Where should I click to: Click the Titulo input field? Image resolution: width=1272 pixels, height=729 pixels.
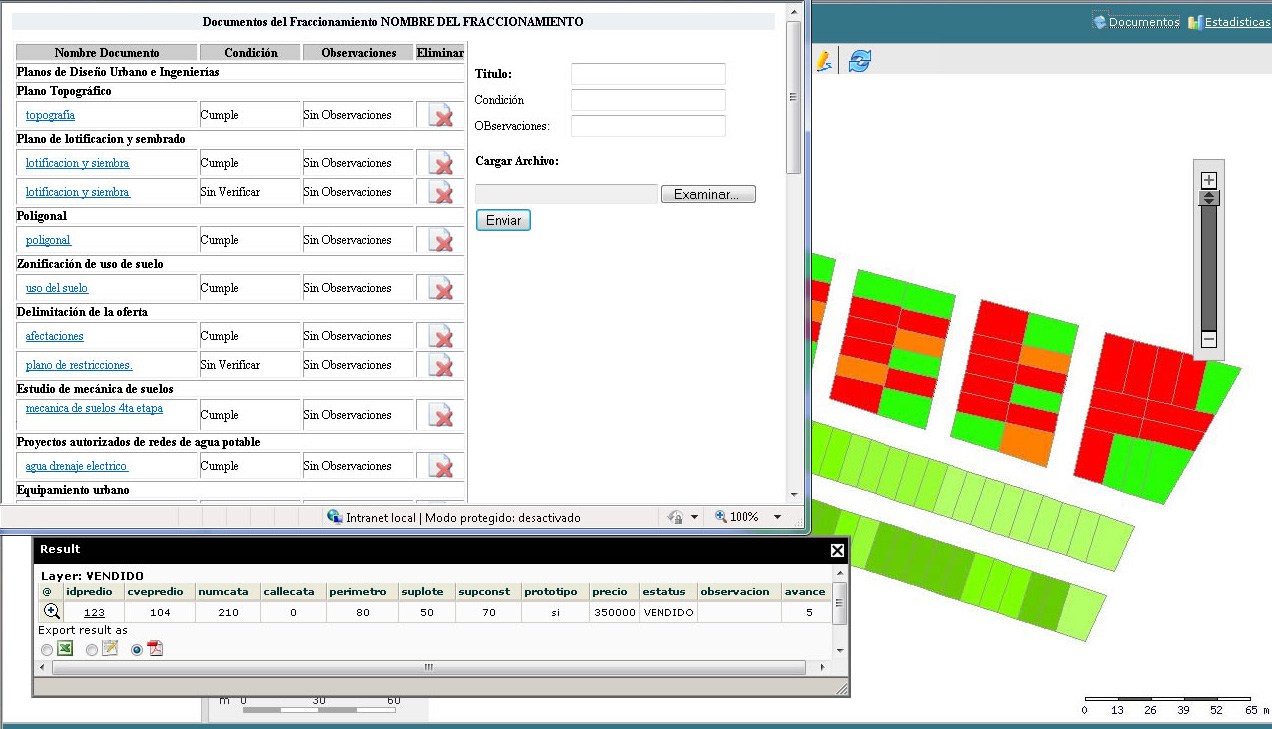[647, 74]
